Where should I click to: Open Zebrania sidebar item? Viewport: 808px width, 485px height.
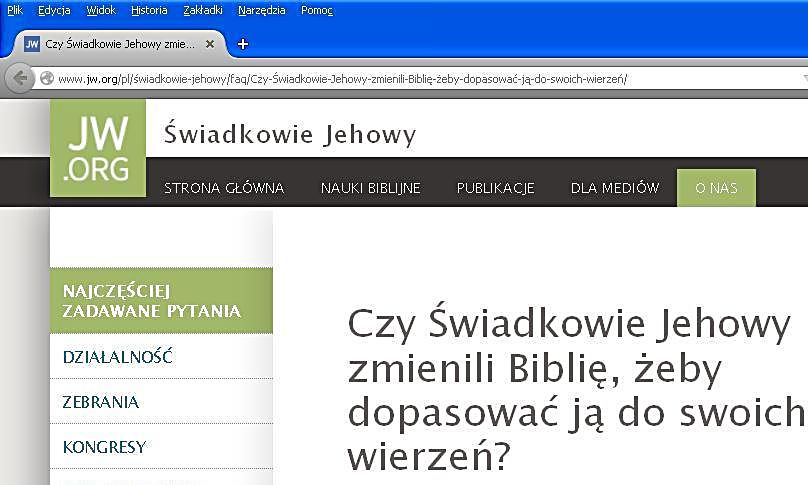point(161,402)
